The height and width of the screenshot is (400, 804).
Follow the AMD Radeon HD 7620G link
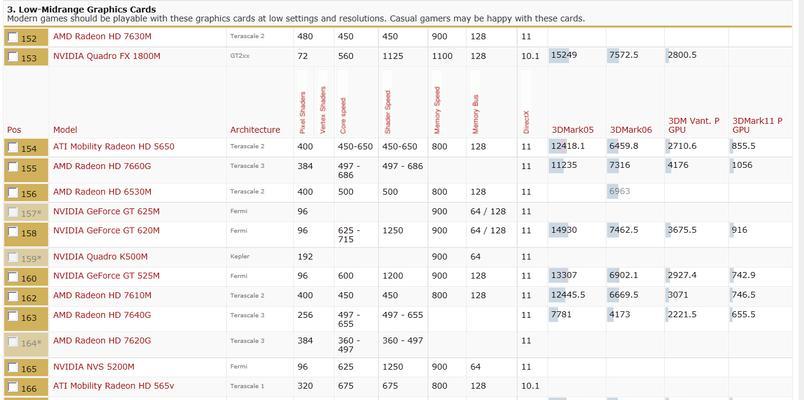tap(102, 341)
